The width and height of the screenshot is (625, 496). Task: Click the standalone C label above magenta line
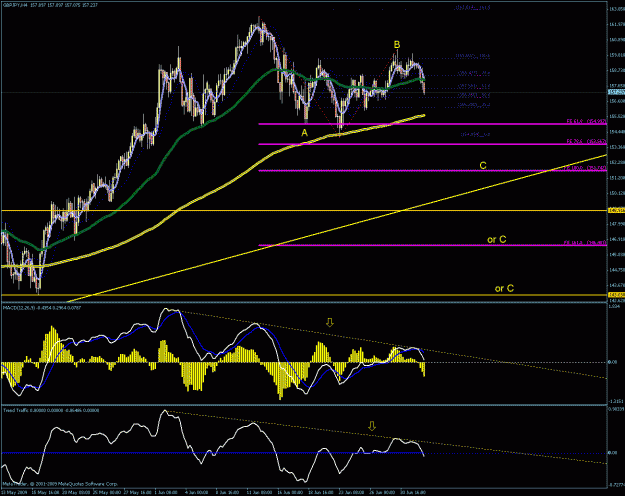click(483, 165)
